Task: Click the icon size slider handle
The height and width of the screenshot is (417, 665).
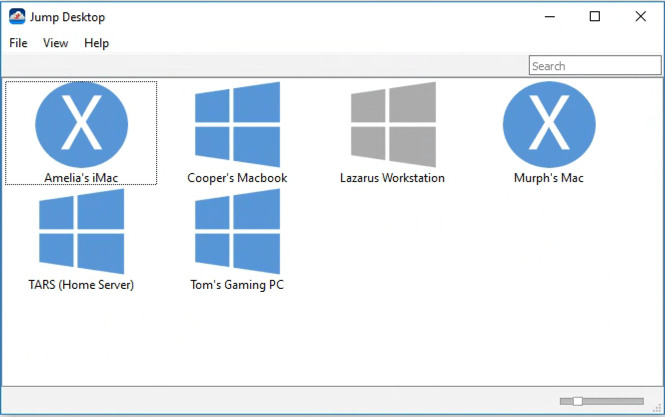Action: point(577,401)
